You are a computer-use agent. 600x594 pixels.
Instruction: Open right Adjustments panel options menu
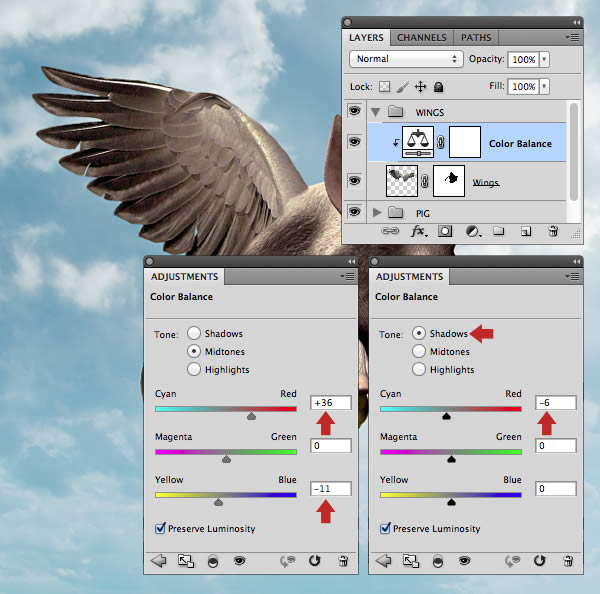572,276
